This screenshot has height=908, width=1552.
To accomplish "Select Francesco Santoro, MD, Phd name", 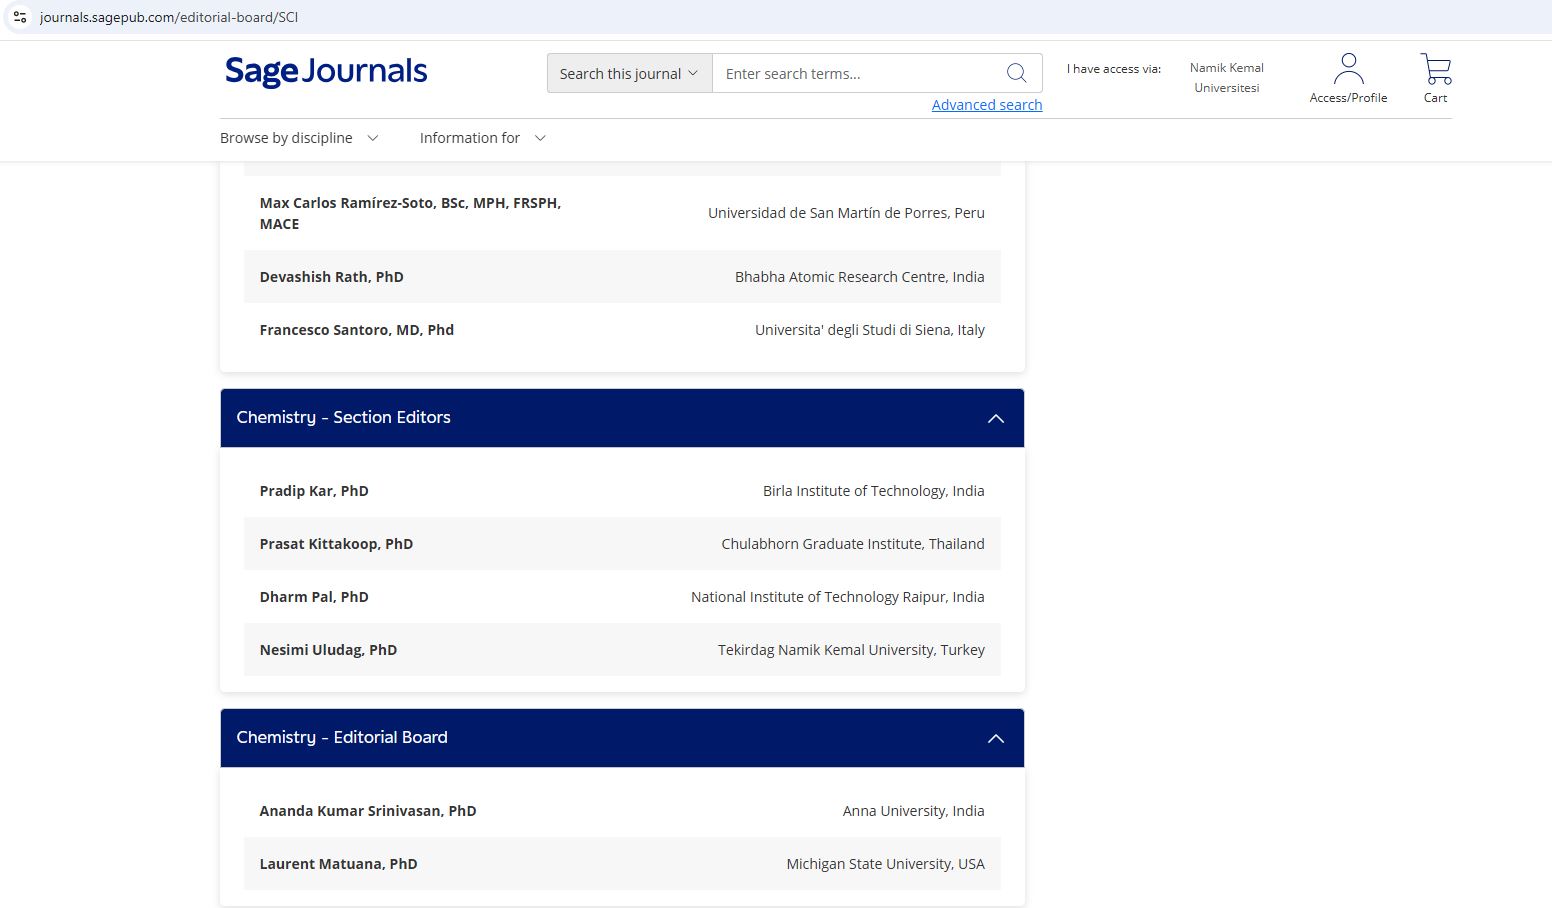I will pos(356,330).
